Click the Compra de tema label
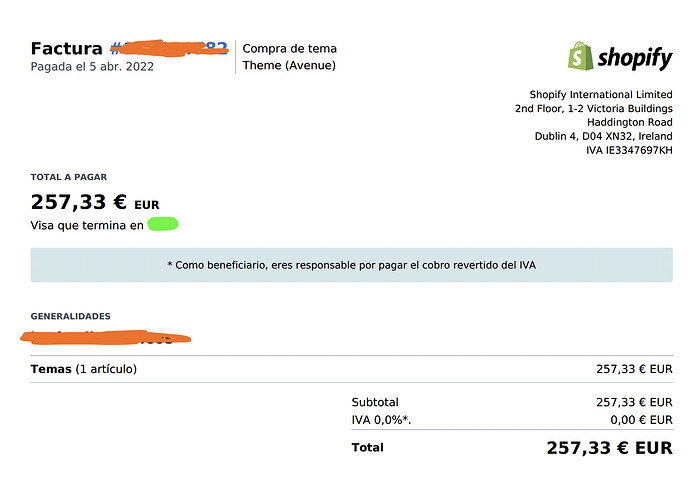The image size is (690, 481). pos(290,48)
